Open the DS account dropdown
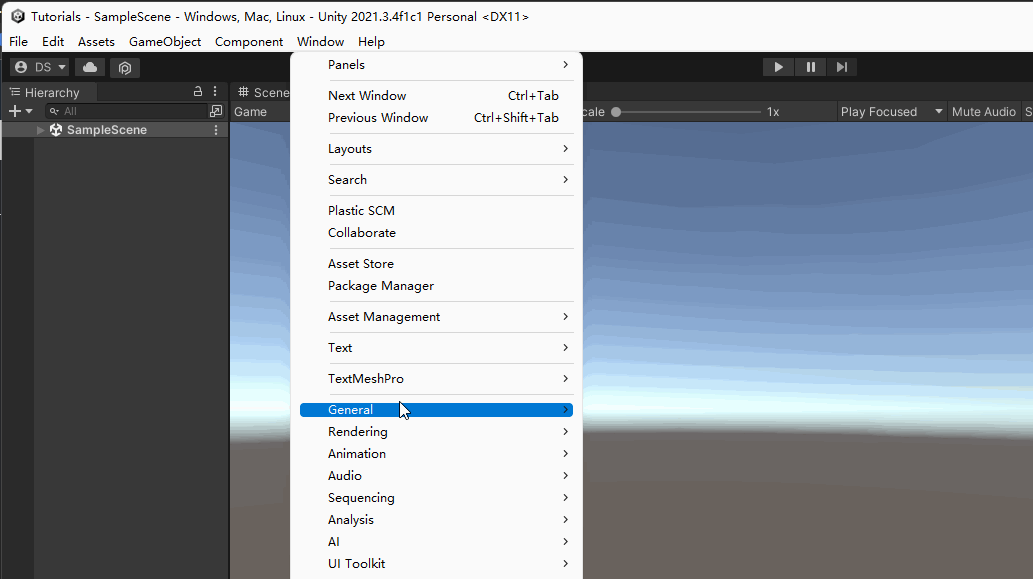 [x=40, y=67]
